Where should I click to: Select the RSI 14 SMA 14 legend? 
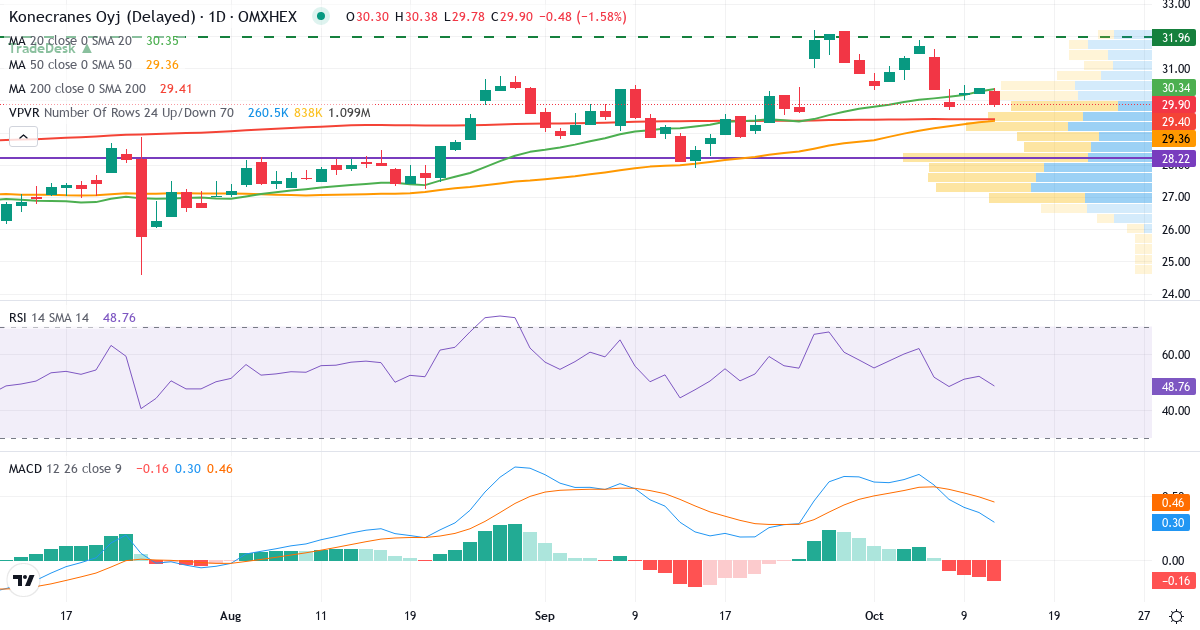pos(49,318)
